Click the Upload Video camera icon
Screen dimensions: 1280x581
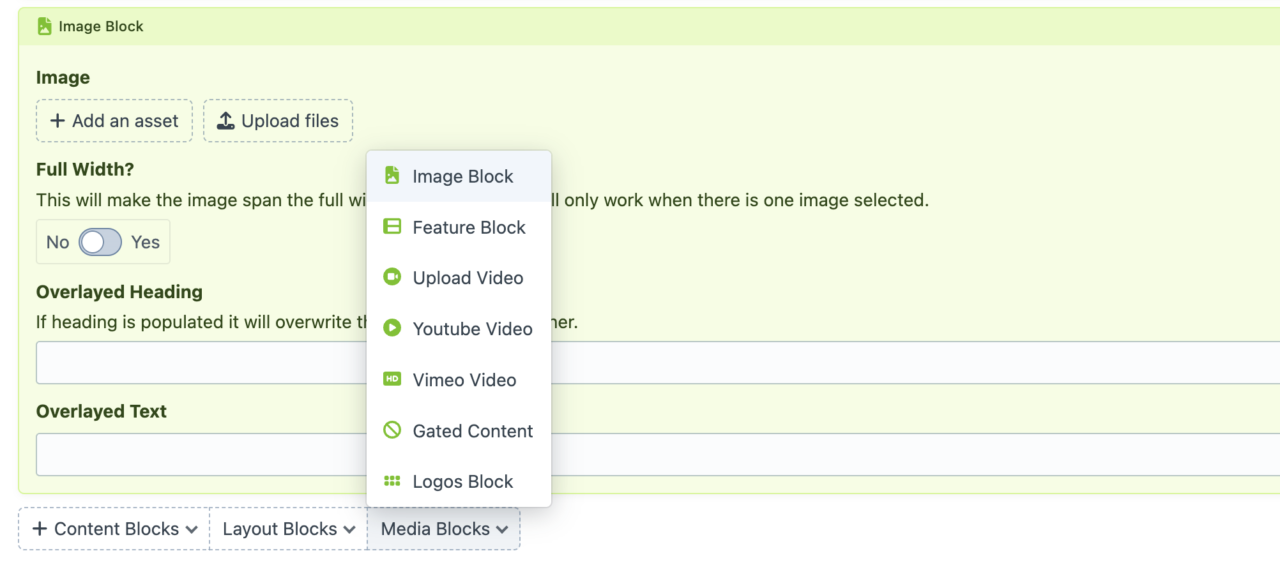(x=392, y=278)
